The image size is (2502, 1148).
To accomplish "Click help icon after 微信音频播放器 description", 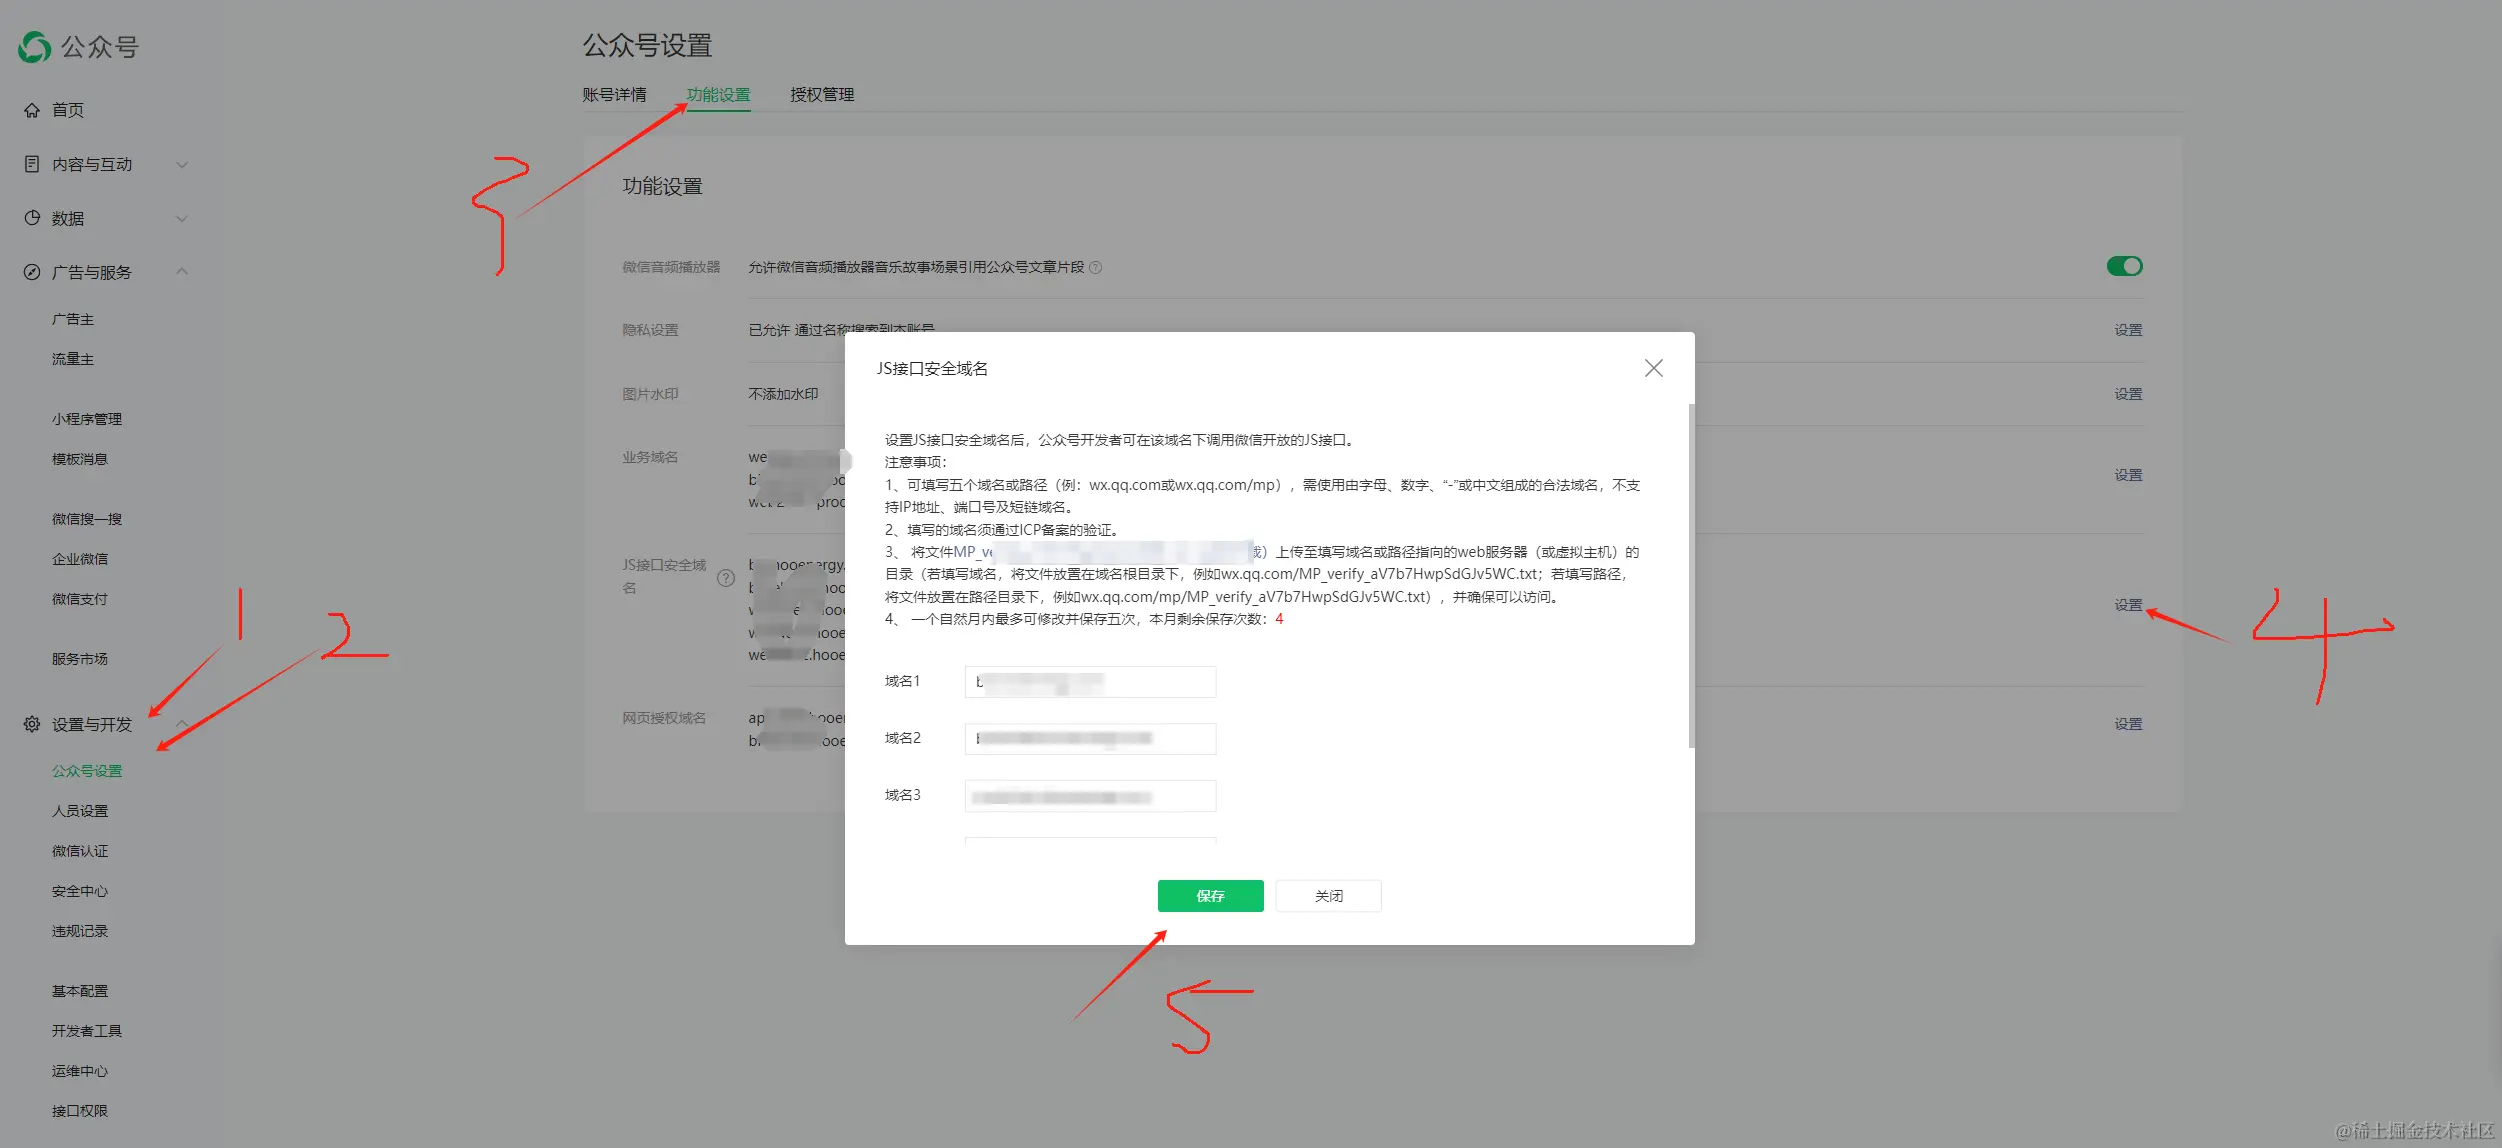I will click(1095, 268).
